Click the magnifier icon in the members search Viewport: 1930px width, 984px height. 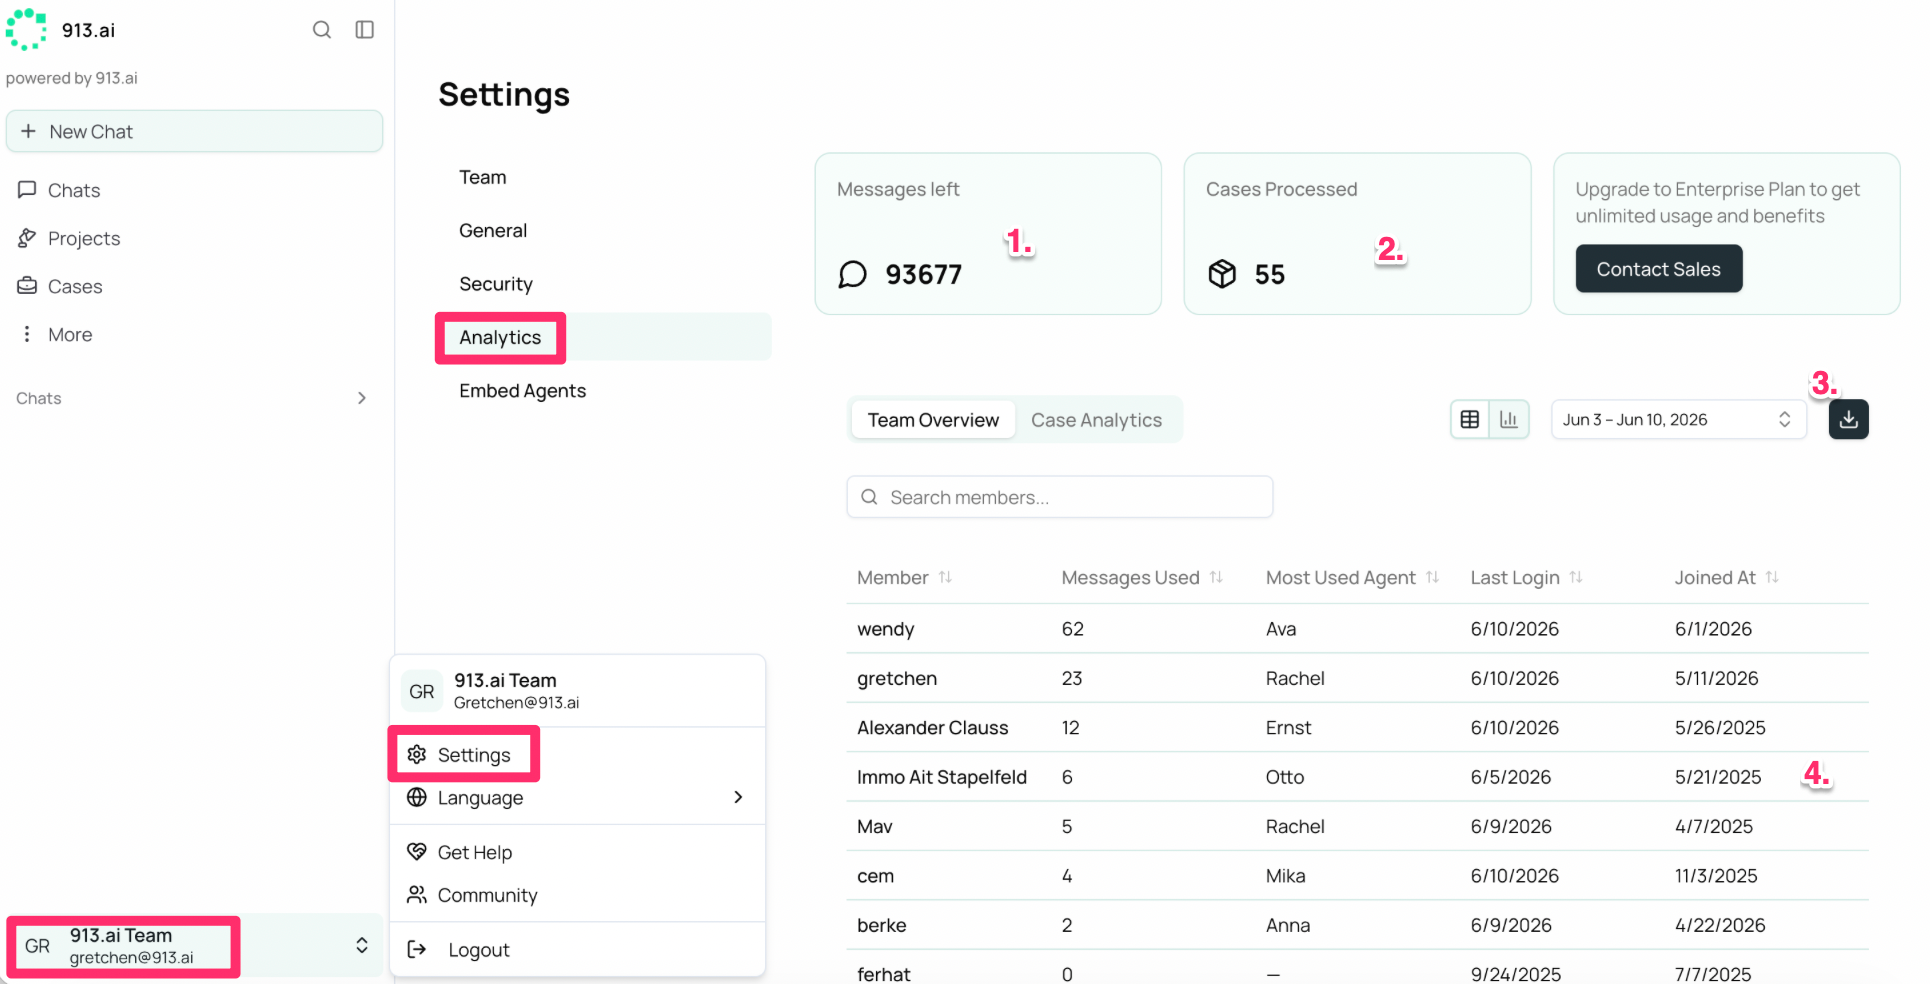tap(869, 497)
